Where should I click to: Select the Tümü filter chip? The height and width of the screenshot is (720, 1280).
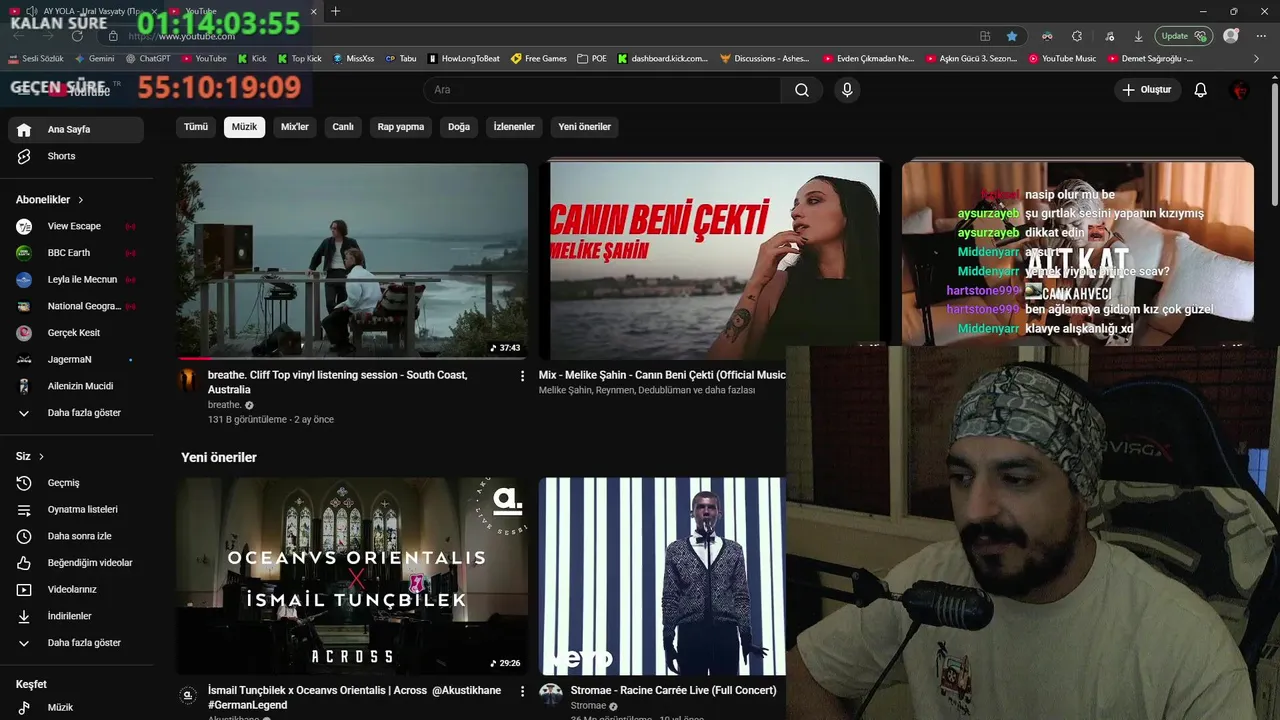(x=196, y=127)
